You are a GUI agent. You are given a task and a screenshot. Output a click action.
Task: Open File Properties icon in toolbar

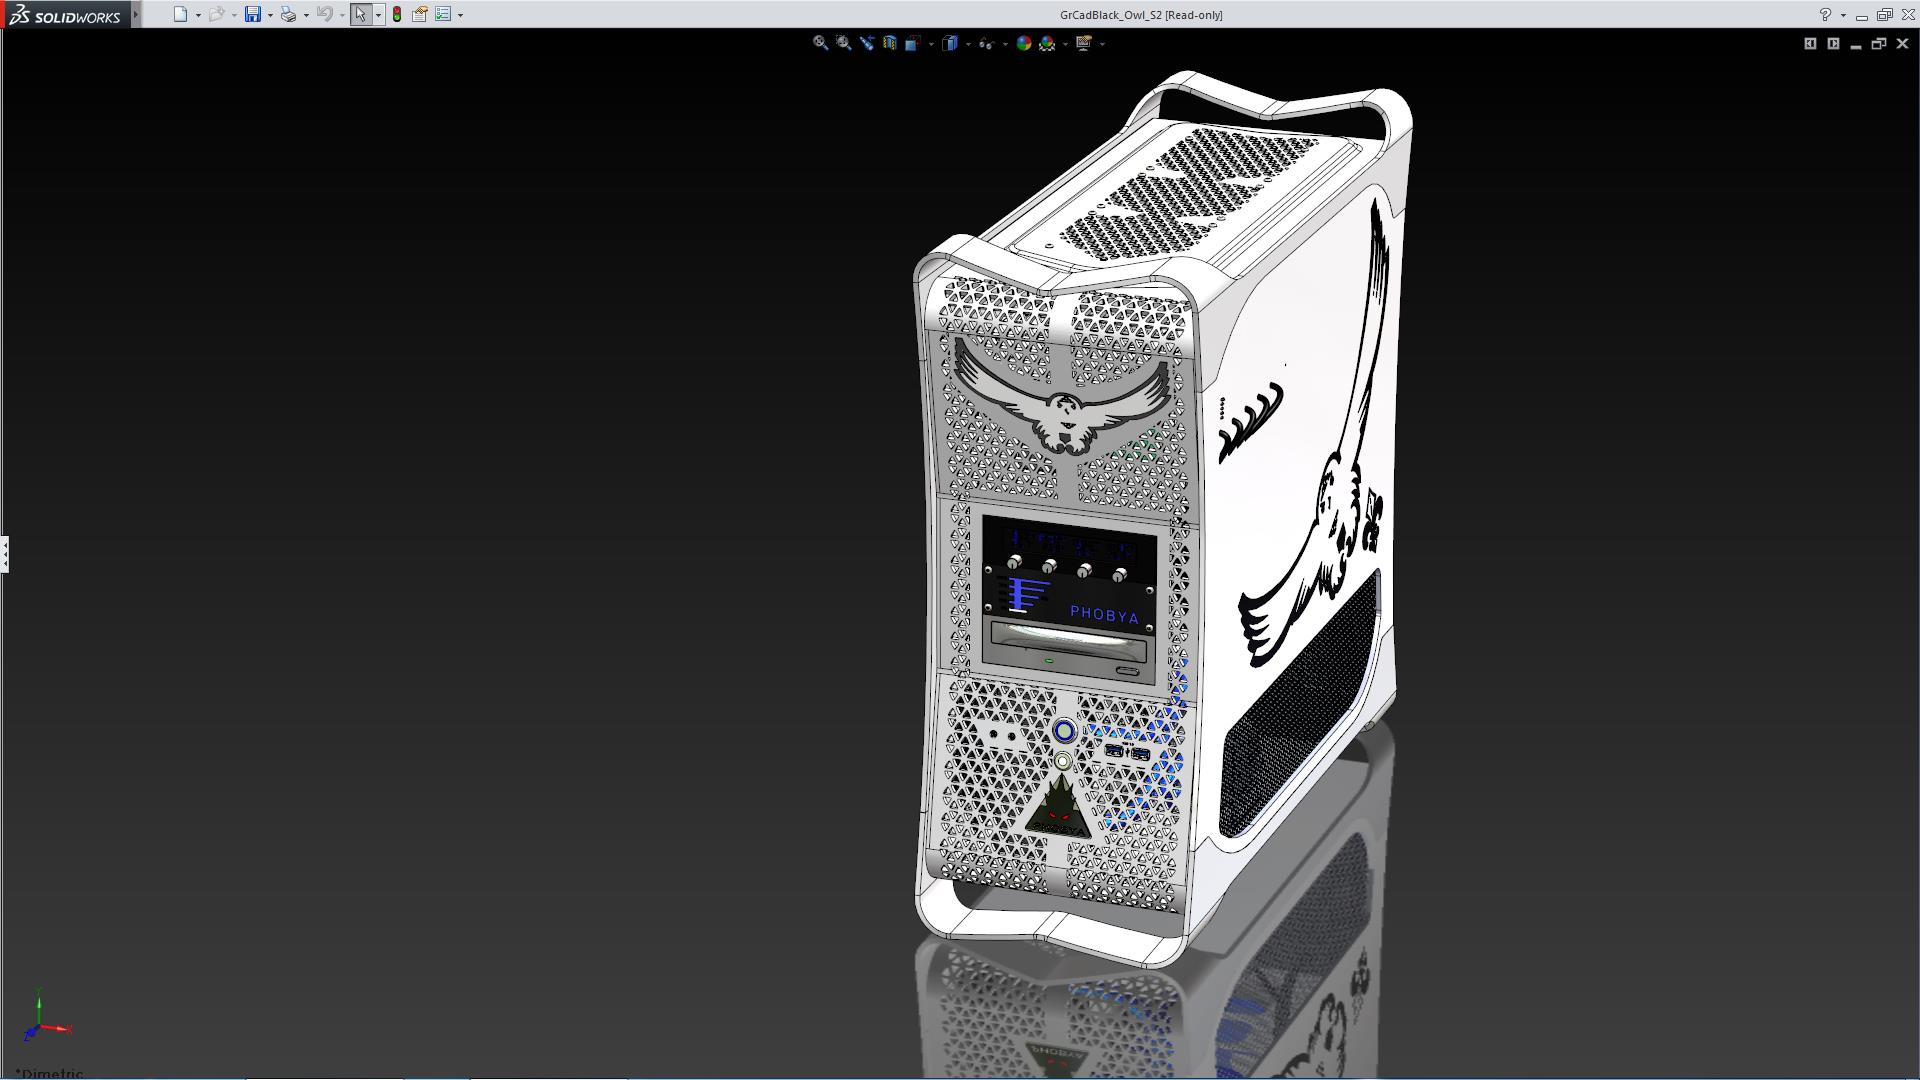pos(420,14)
